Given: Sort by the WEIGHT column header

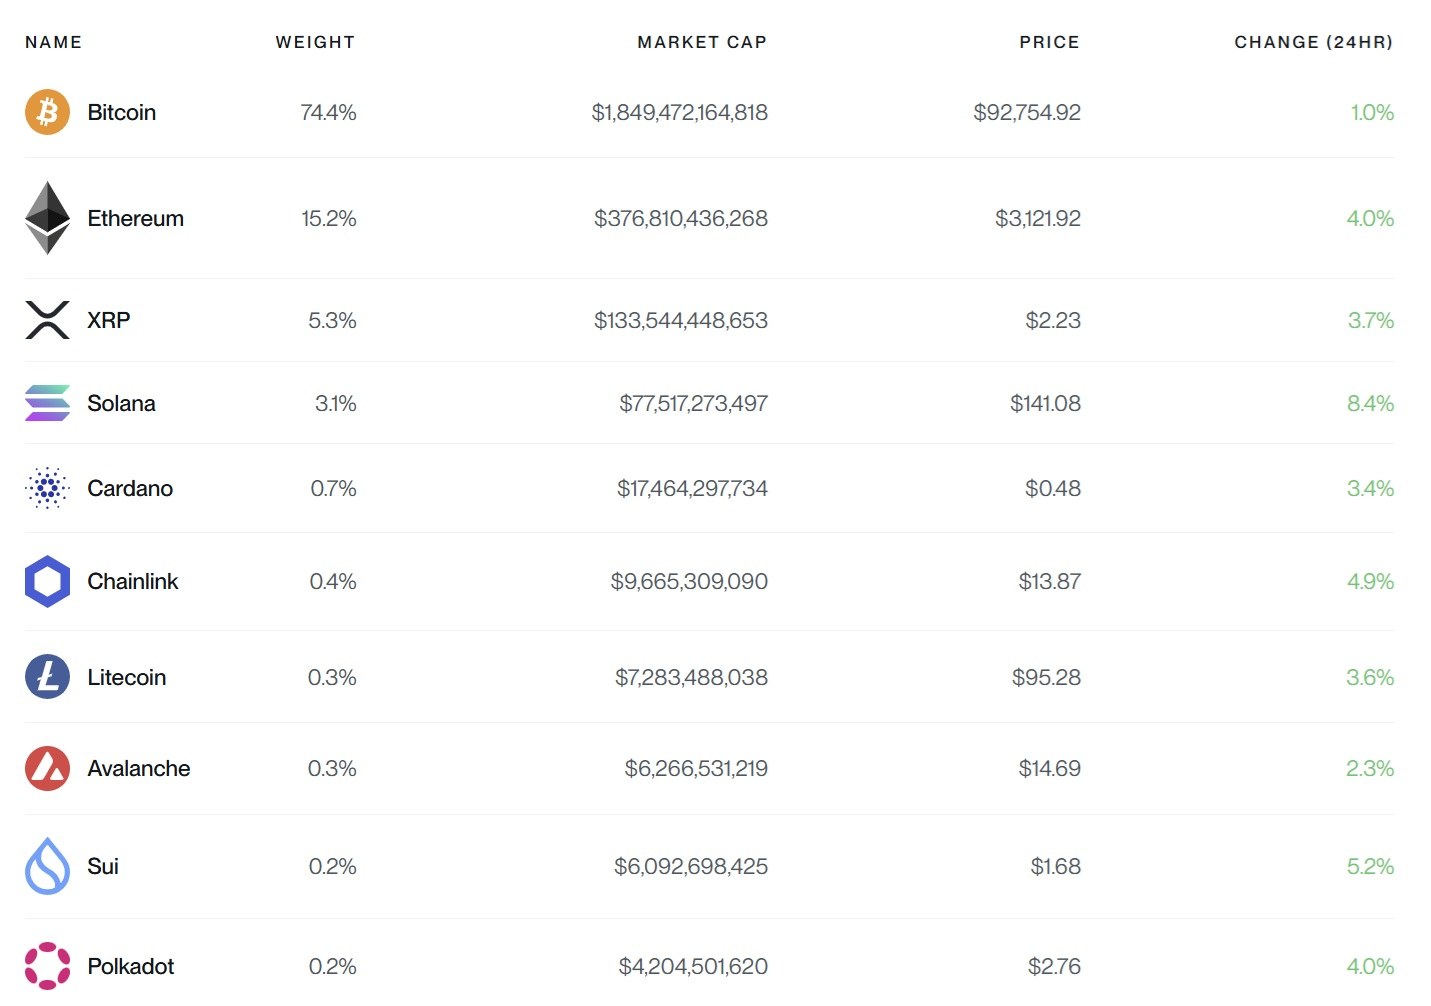Looking at the screenshot, I should (x=315, y=42).
